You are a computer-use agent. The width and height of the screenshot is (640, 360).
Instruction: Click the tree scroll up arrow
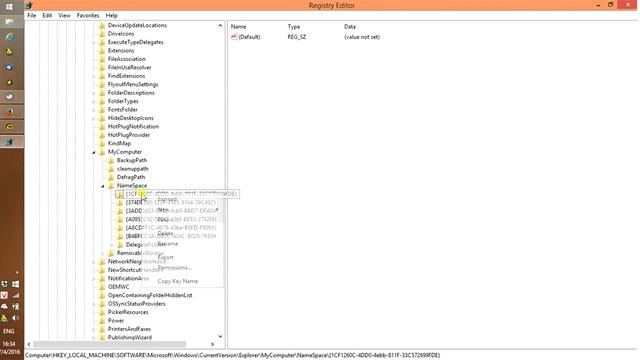coord(220,25)
